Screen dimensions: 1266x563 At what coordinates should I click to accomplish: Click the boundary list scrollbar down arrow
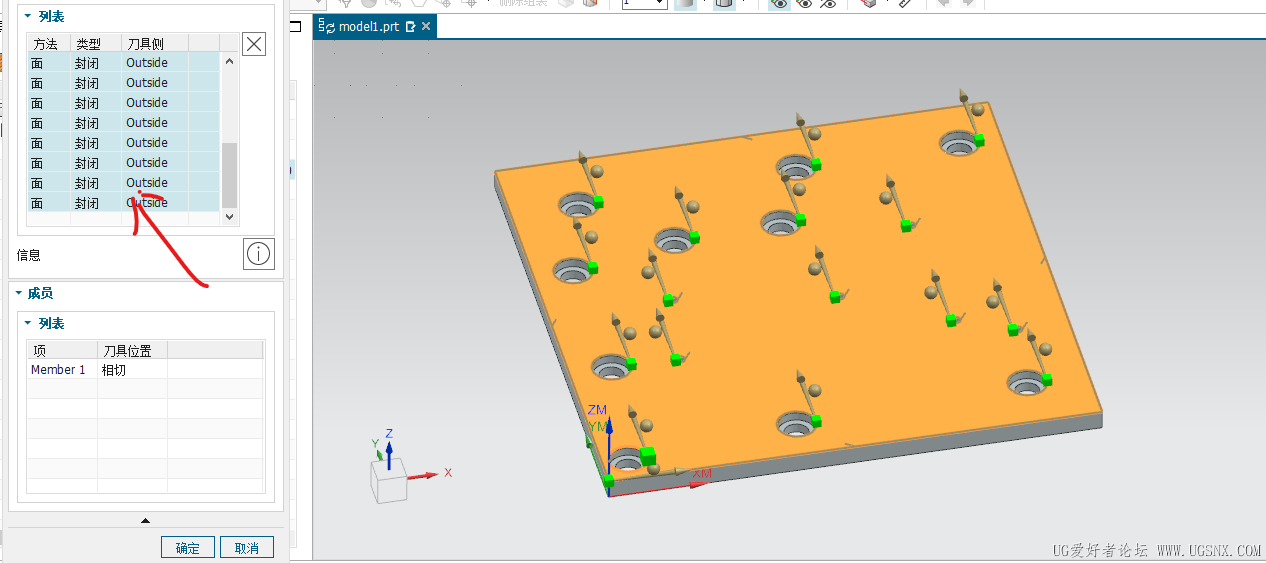(x=229, y=216)
